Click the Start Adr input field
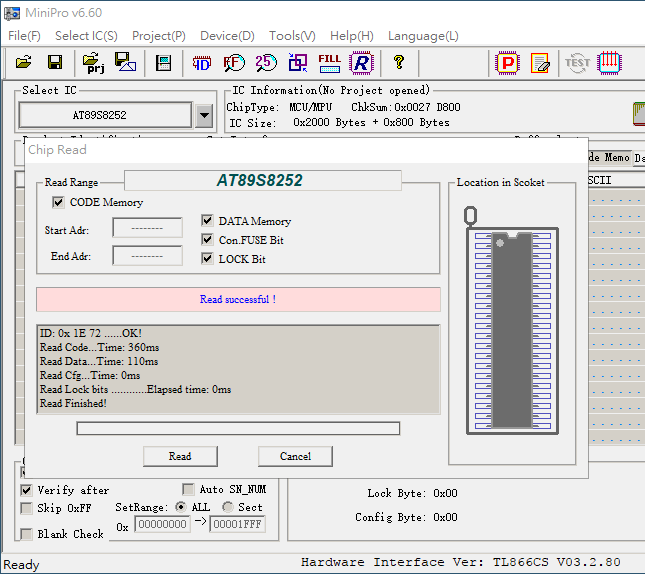The image size is (645, 574). [x=147, y=228]
